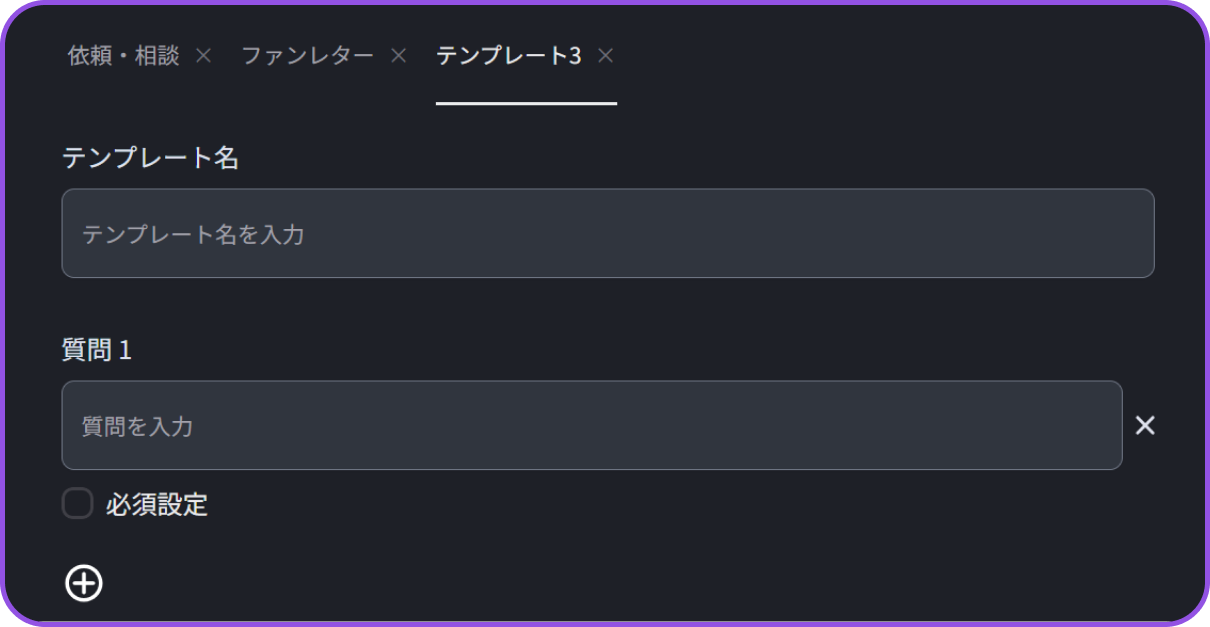Image resolution: width=1210 pixels, height=627 pixels.
Task: Select the テンプレート3 tab
Action: pyautogui.click(x=508, y=56)
